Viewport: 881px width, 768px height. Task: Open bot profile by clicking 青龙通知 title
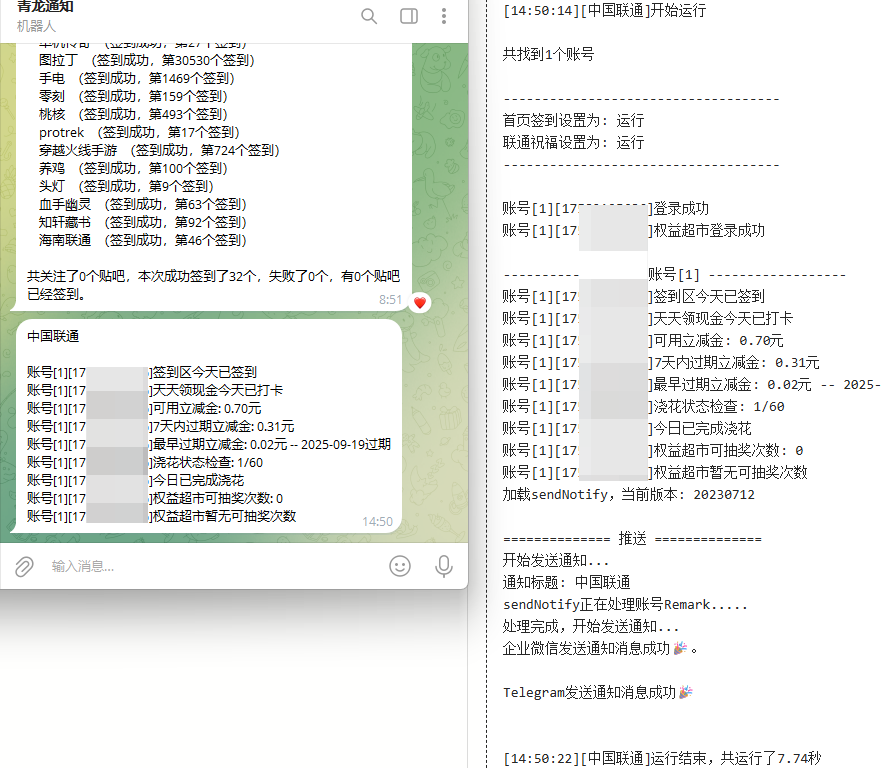click(x=44, y=6)
